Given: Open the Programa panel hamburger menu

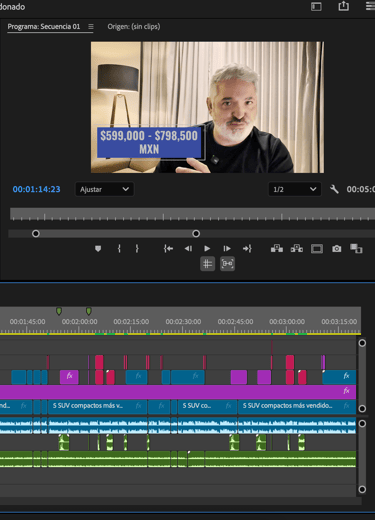Looking at the screenshot, I should [x=91, y=26].
